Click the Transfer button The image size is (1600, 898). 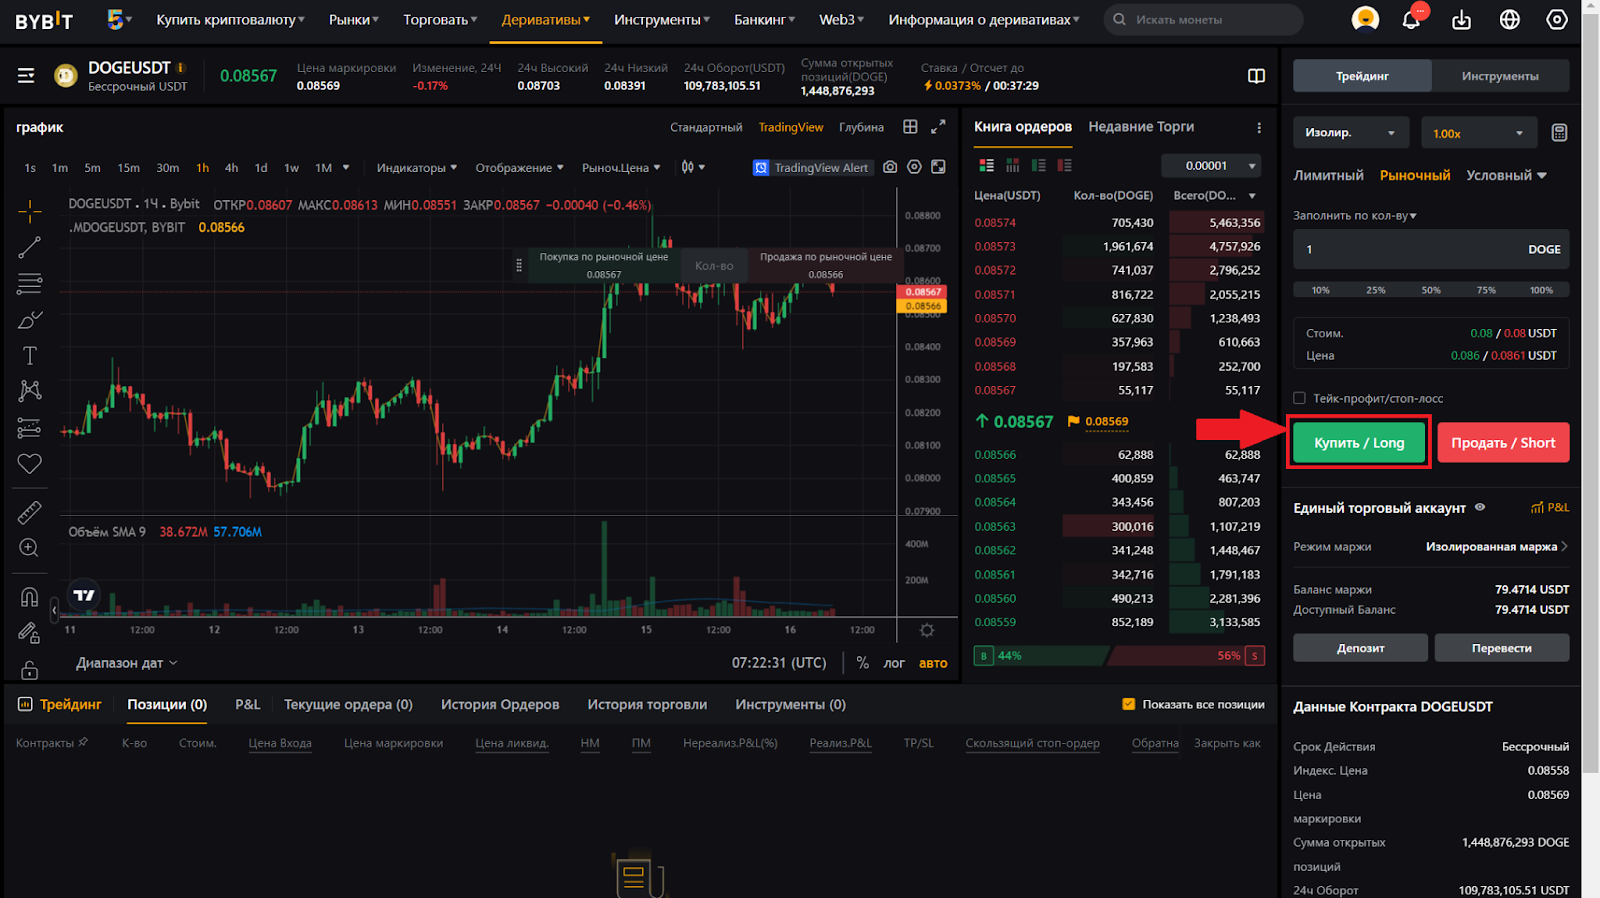click(x=1501, y=648)
